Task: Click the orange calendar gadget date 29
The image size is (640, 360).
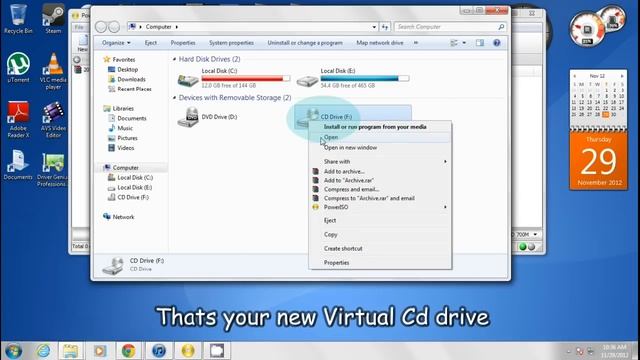Action: click(598, 162)
